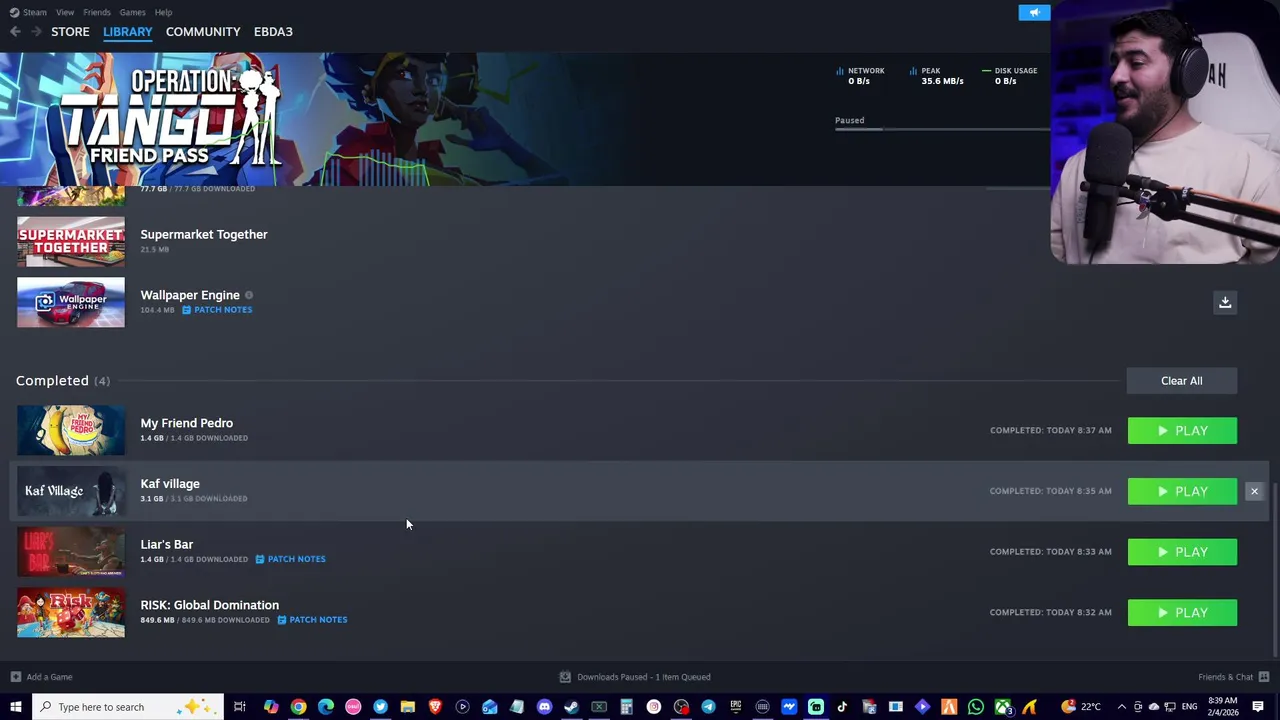Open Discord from the taskbar
The image size is (1280, 720).
click(x=544, y=707)
